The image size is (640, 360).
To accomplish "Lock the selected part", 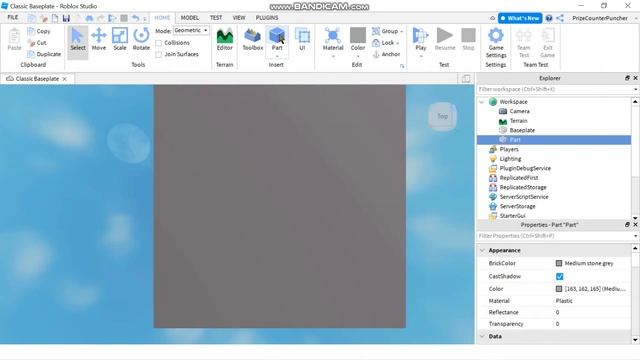I will 383,42.
